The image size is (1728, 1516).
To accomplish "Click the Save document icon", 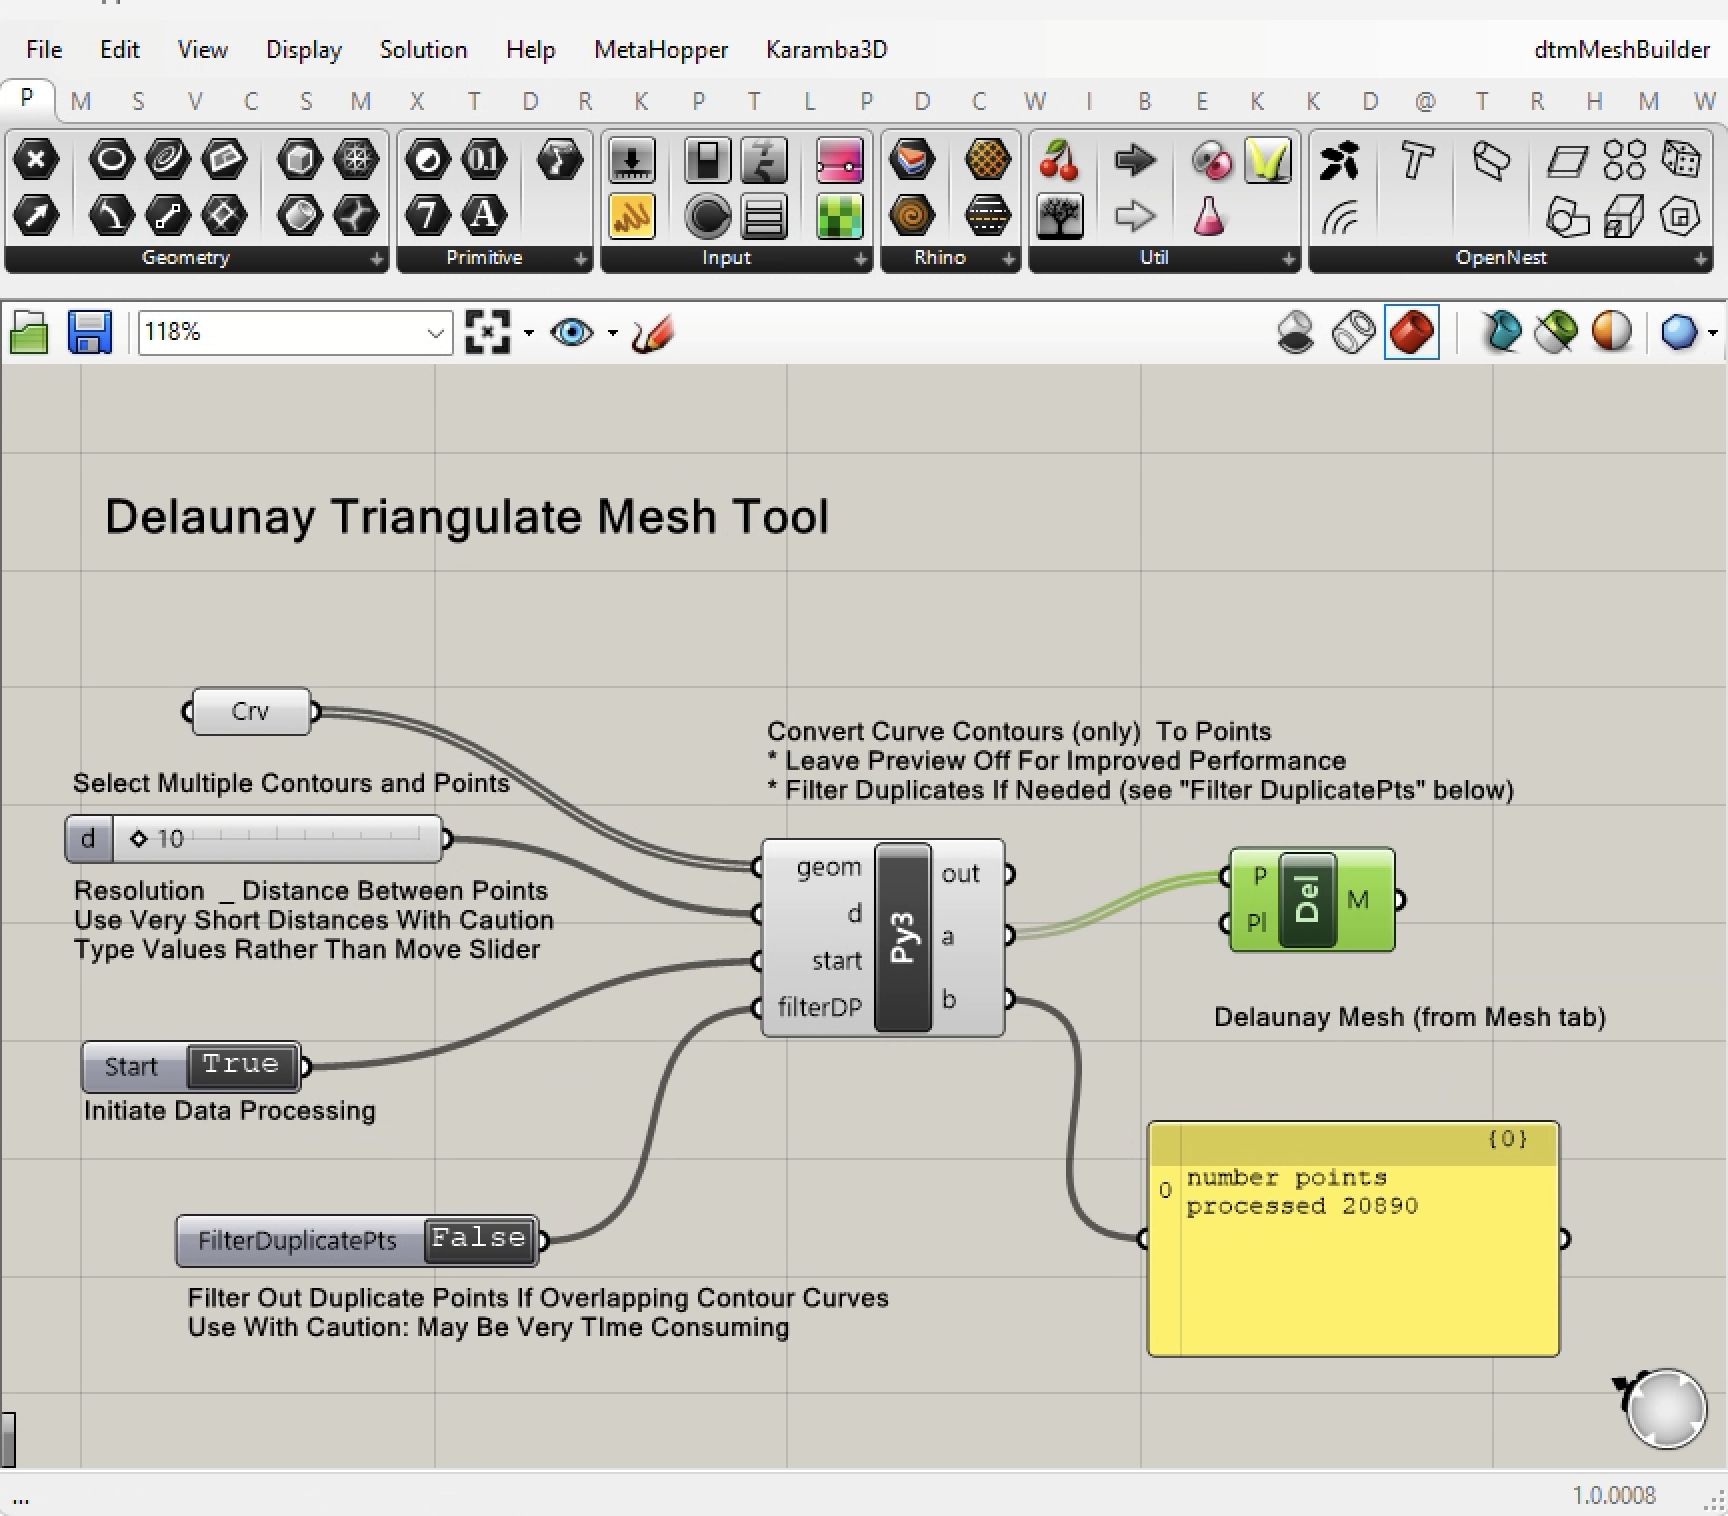I will coord(89,332).
